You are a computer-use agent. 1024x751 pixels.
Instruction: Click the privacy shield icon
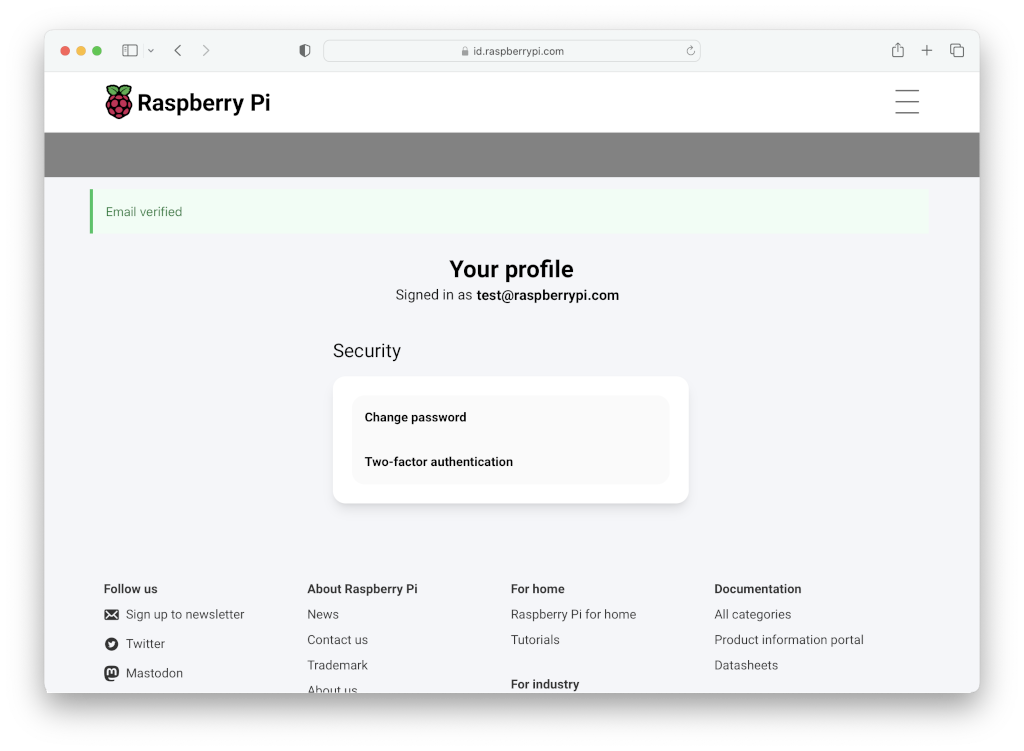(304, 50)
